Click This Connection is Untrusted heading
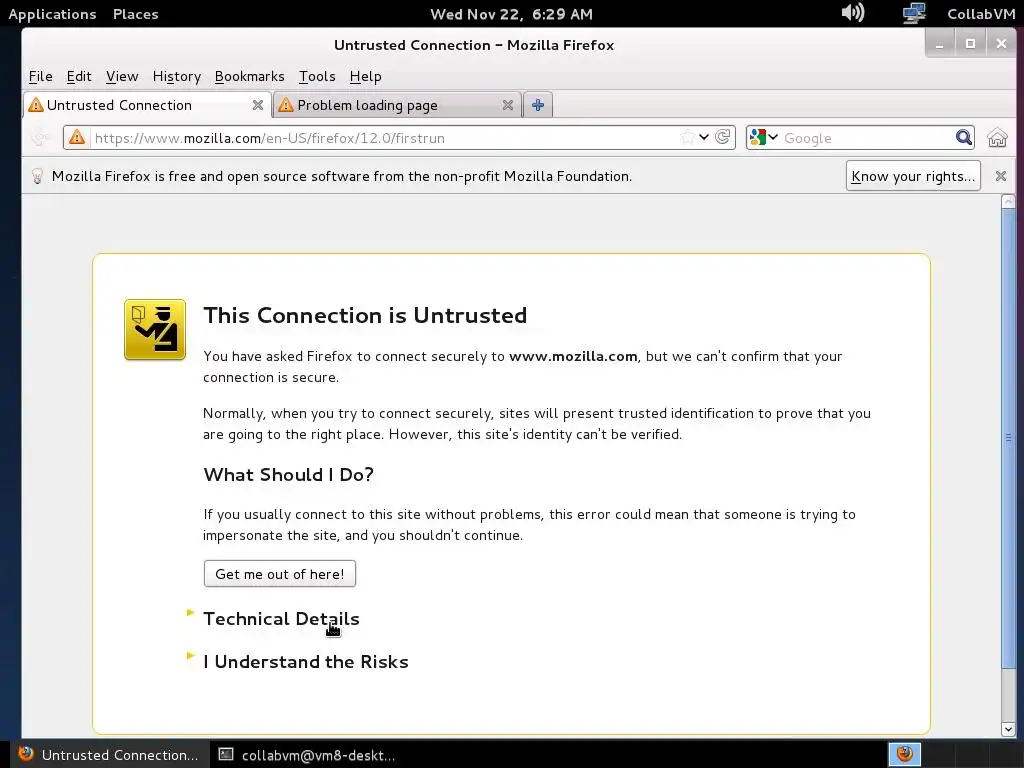The image size is (1024, 768). [x=365, y=315]
